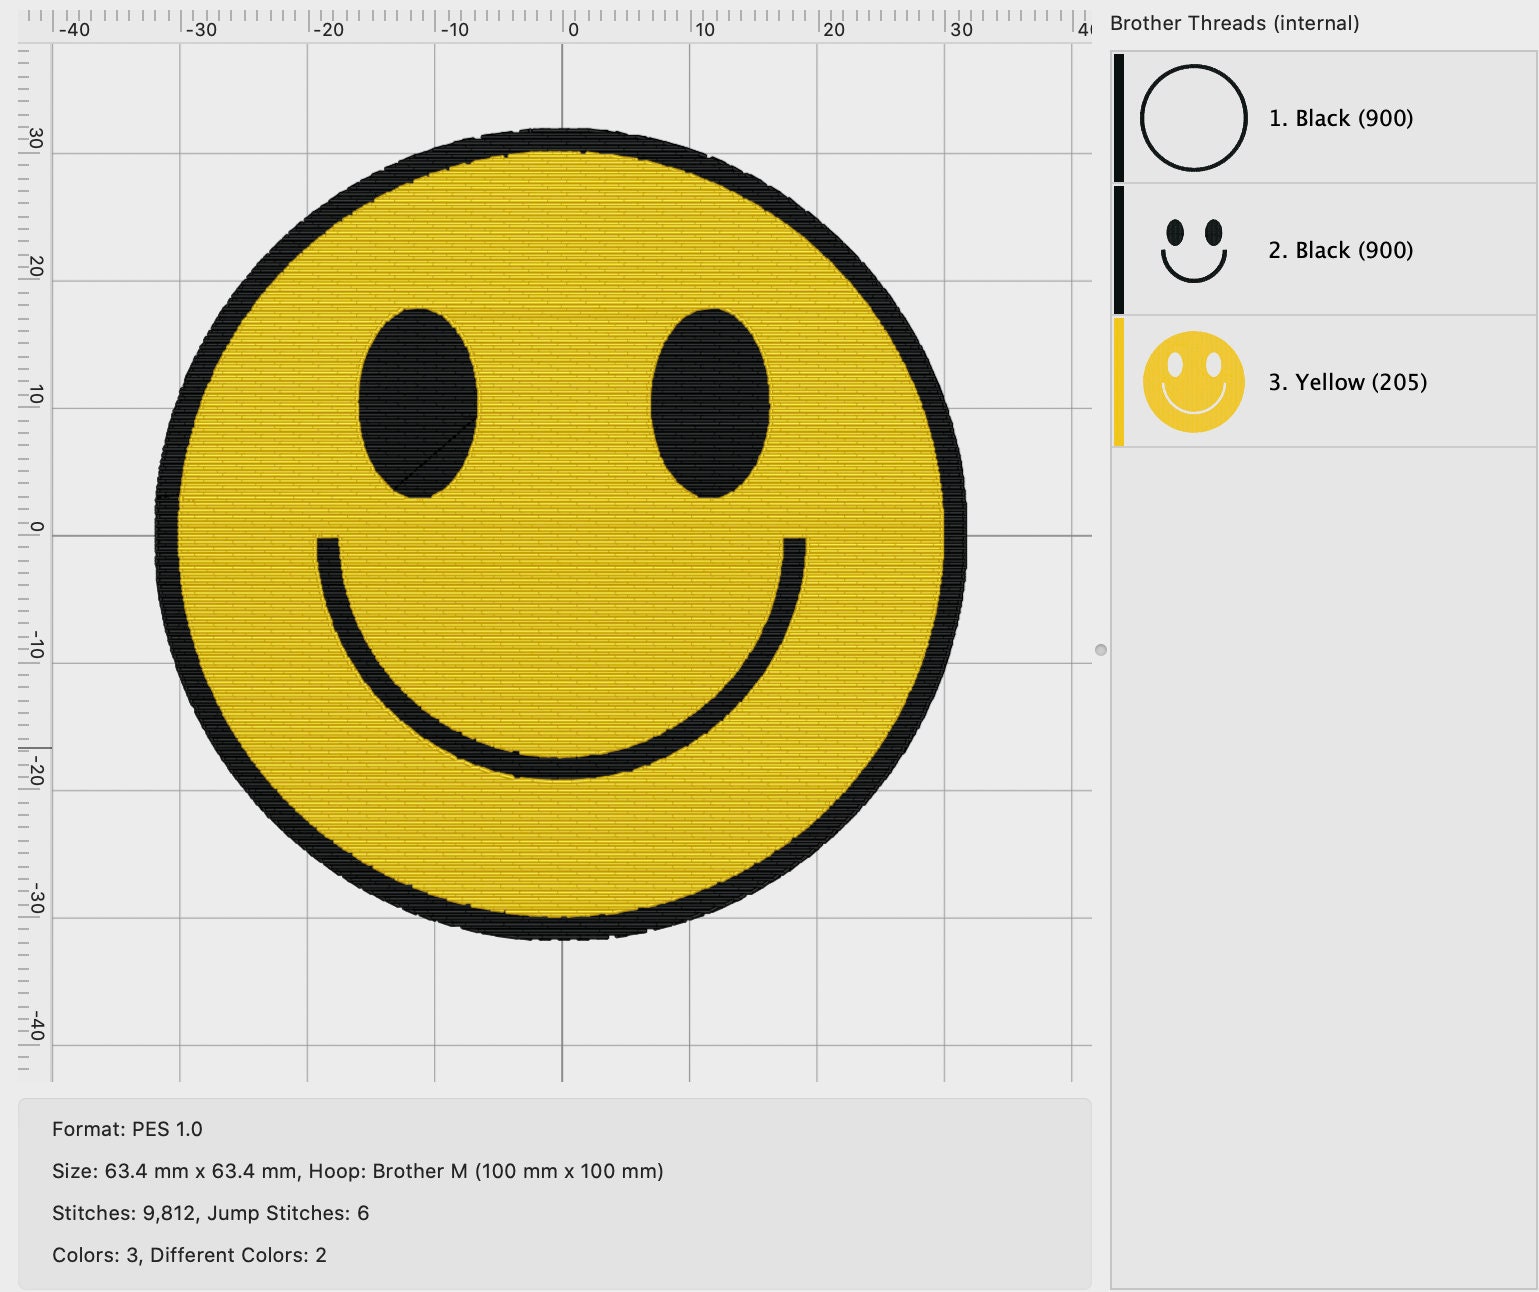The image size is (1539, 1292).
Task: Click the black color bar beside thread 1
Action: [1119, 118]
